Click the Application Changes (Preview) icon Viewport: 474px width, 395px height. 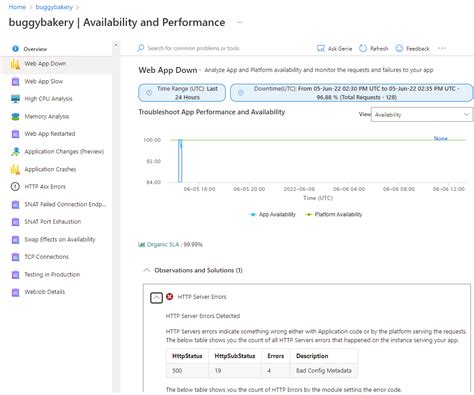tap(15, 152)
